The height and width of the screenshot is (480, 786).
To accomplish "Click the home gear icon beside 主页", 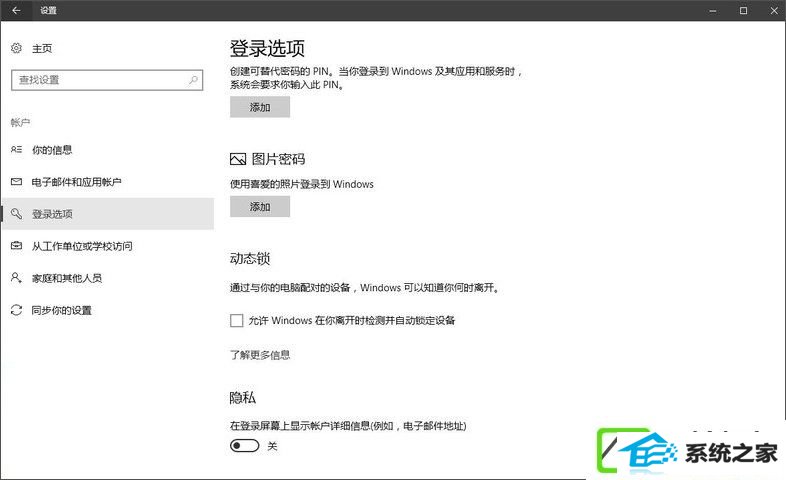I will point(16,48).
